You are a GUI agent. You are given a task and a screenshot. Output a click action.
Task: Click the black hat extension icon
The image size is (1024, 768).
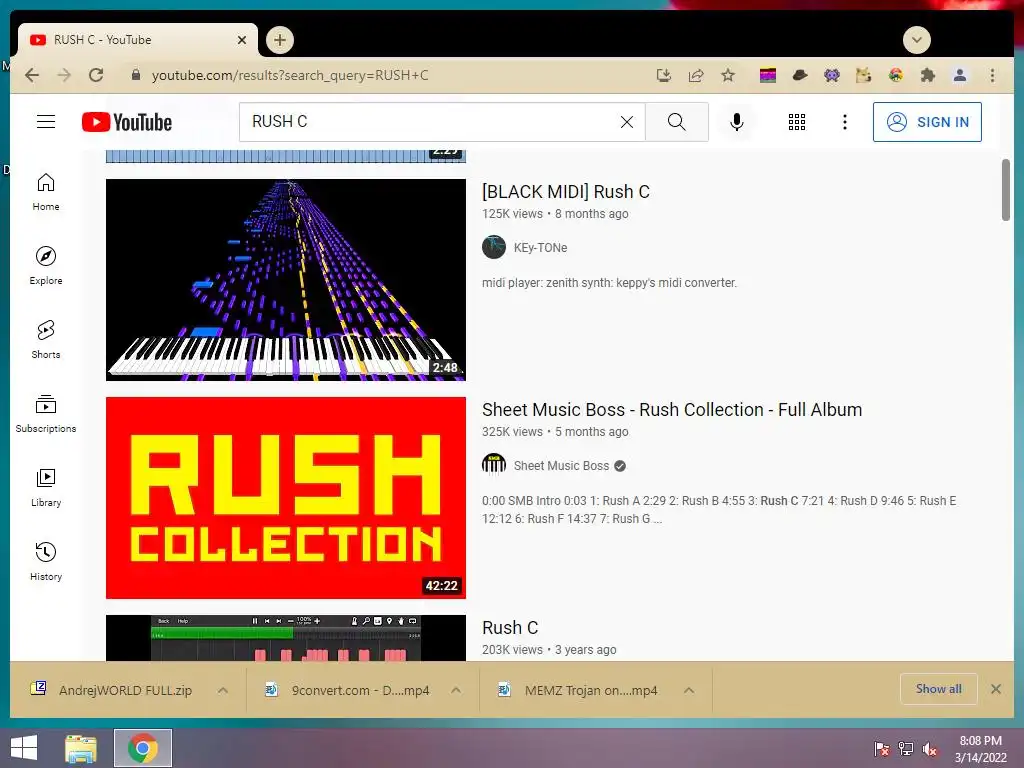click(x=799, y=75)
